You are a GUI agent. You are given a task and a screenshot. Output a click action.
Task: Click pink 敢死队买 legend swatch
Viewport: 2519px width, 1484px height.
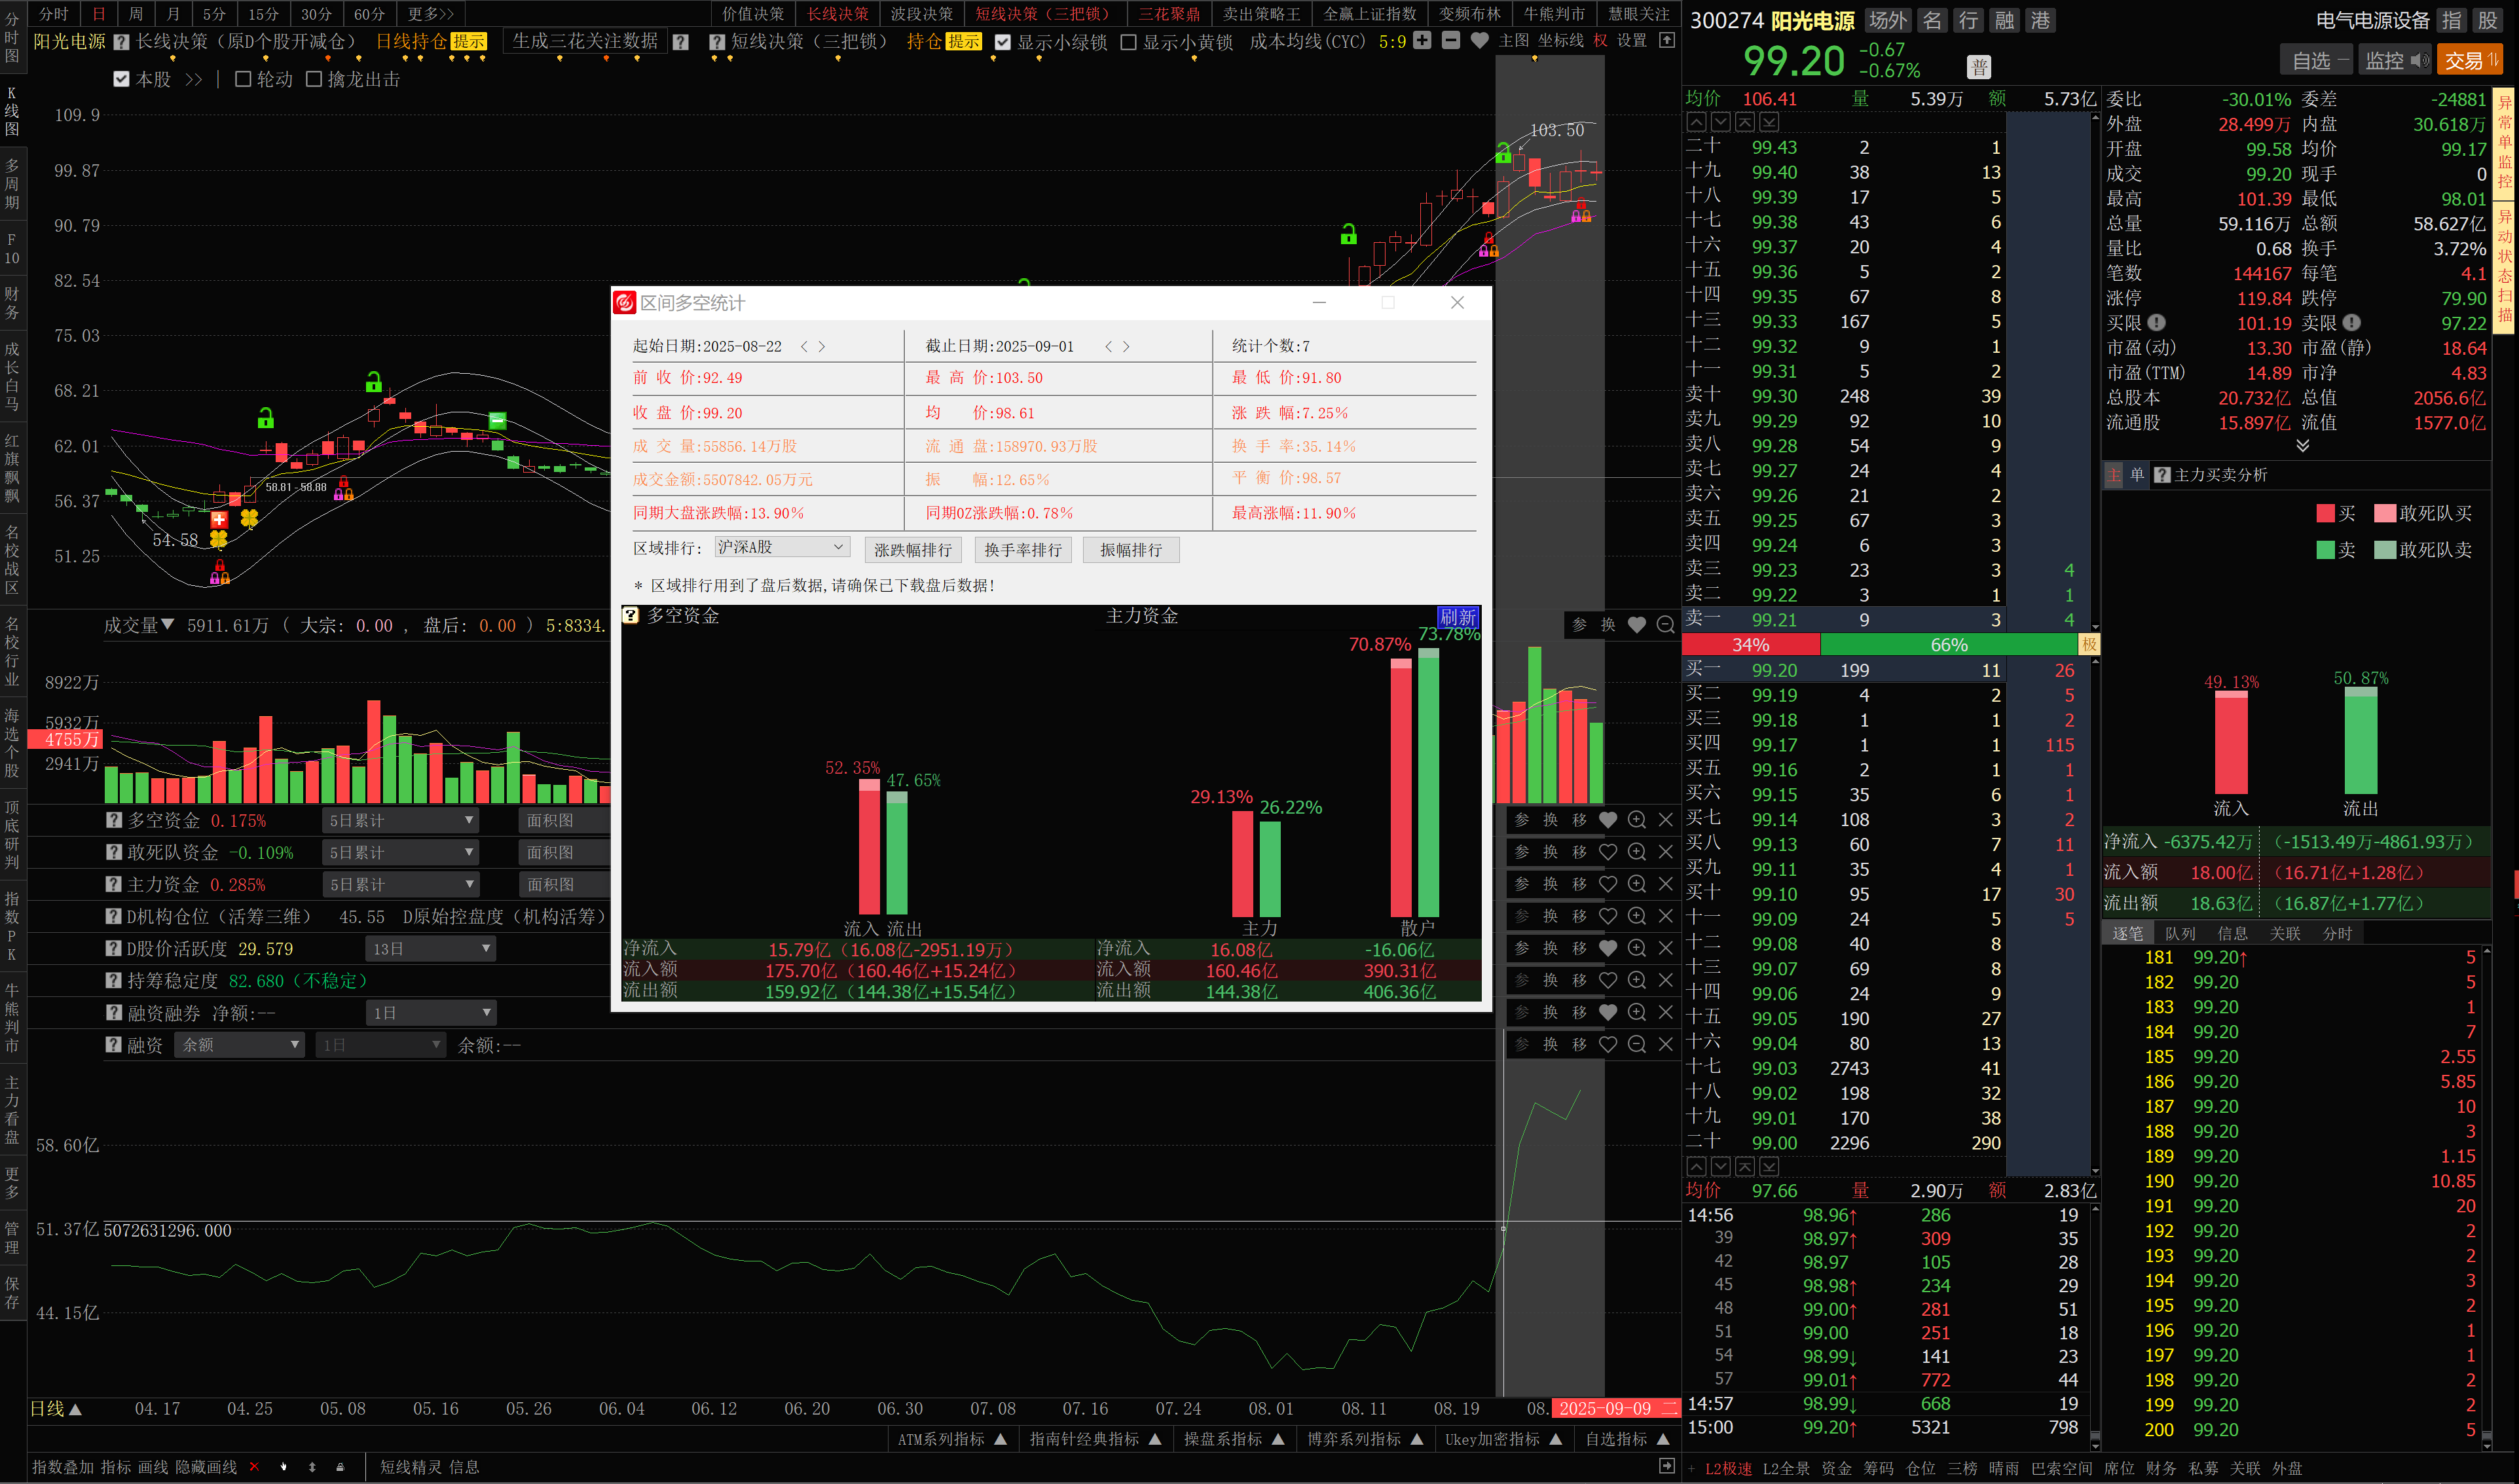pos(2385,513)
